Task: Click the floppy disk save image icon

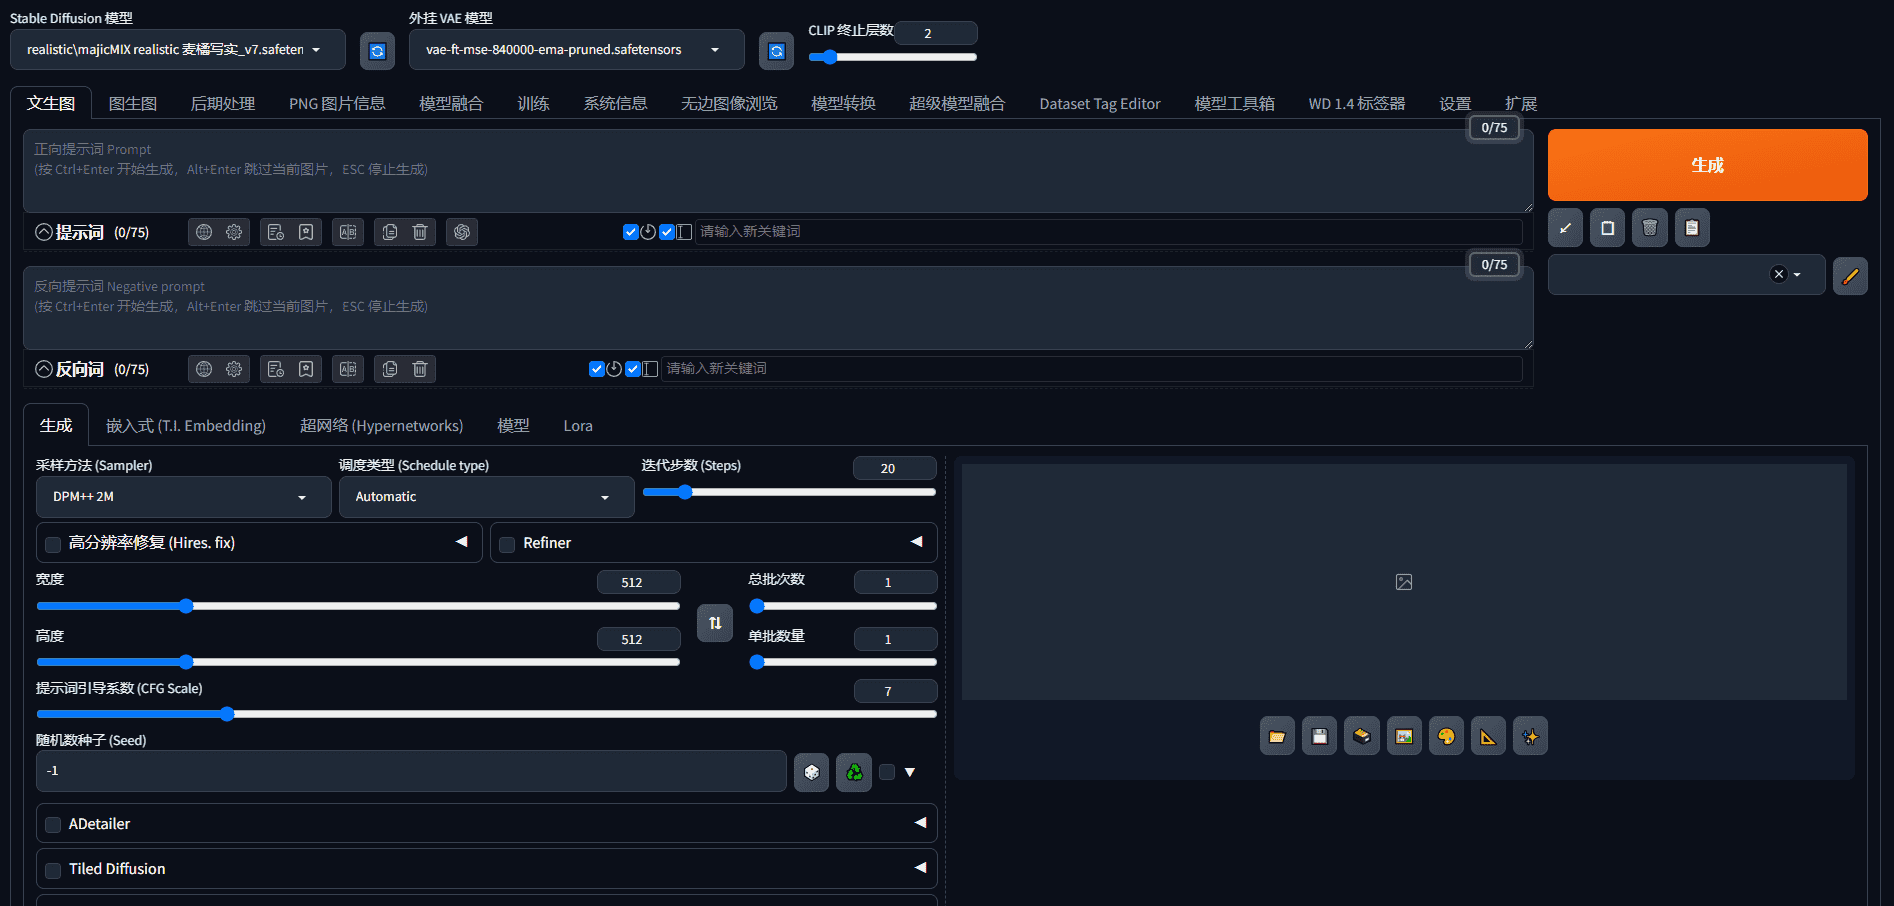Action: tap(1319, 737)
